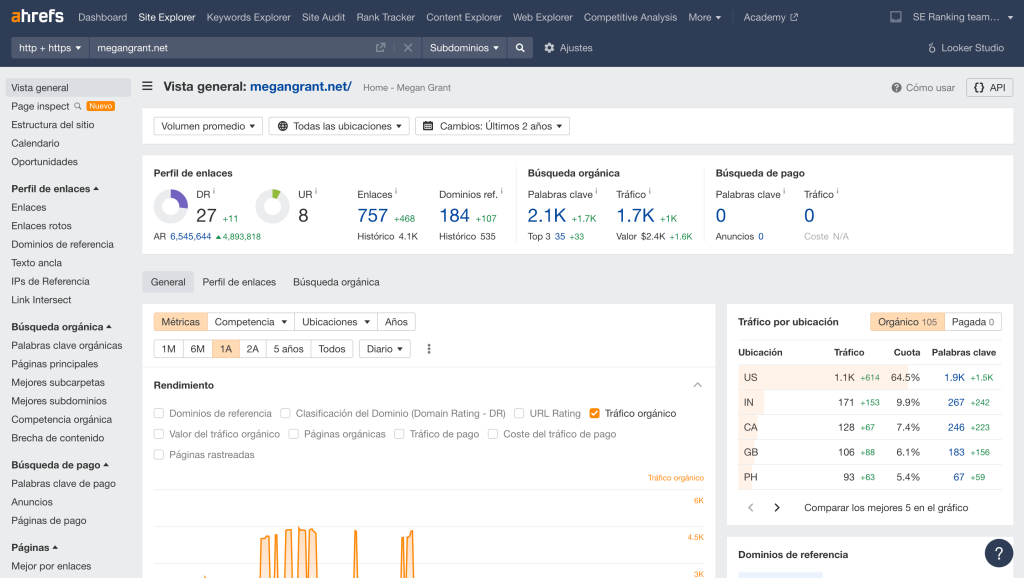
Task: Collapse the Rendimiento section
Action: [697, 385]
